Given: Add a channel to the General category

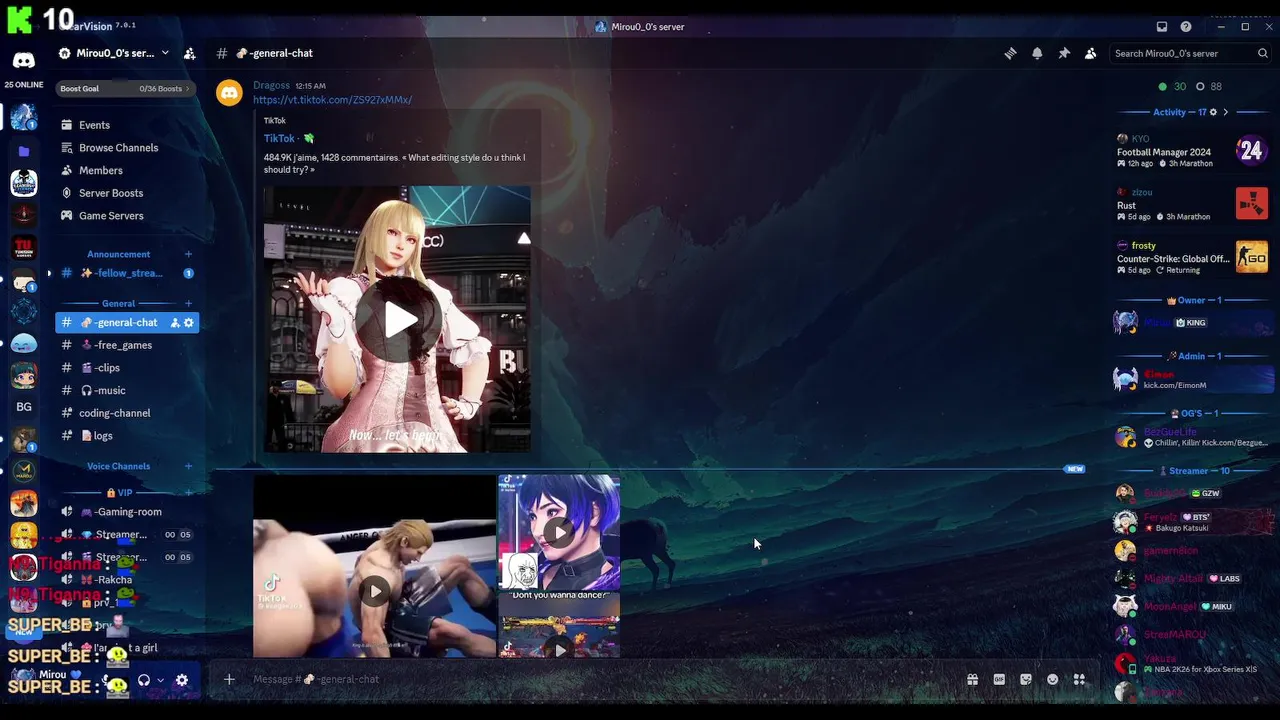Looking at the screenshot, I should (188, 303).
